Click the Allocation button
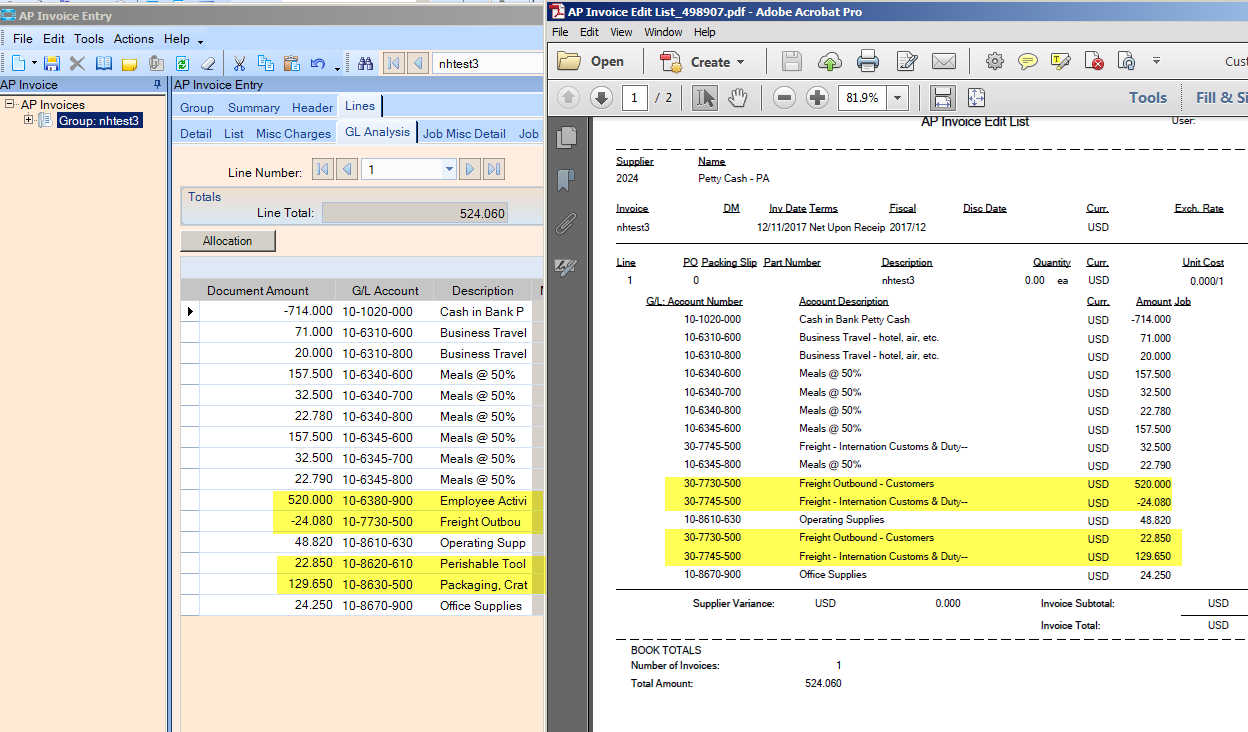Image resolution: width=1248 pixels, height=732 pixels. click(228, 241)
